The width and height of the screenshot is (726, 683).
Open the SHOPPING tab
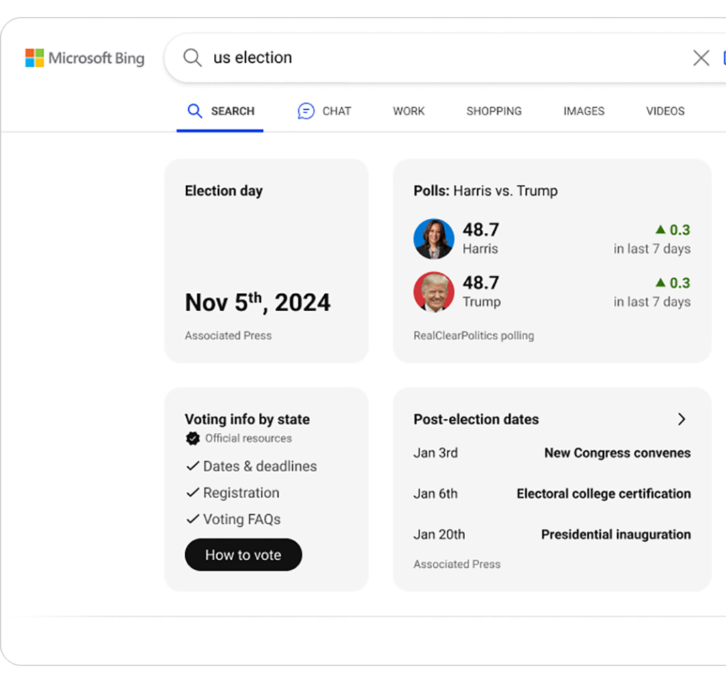(494, 111)
